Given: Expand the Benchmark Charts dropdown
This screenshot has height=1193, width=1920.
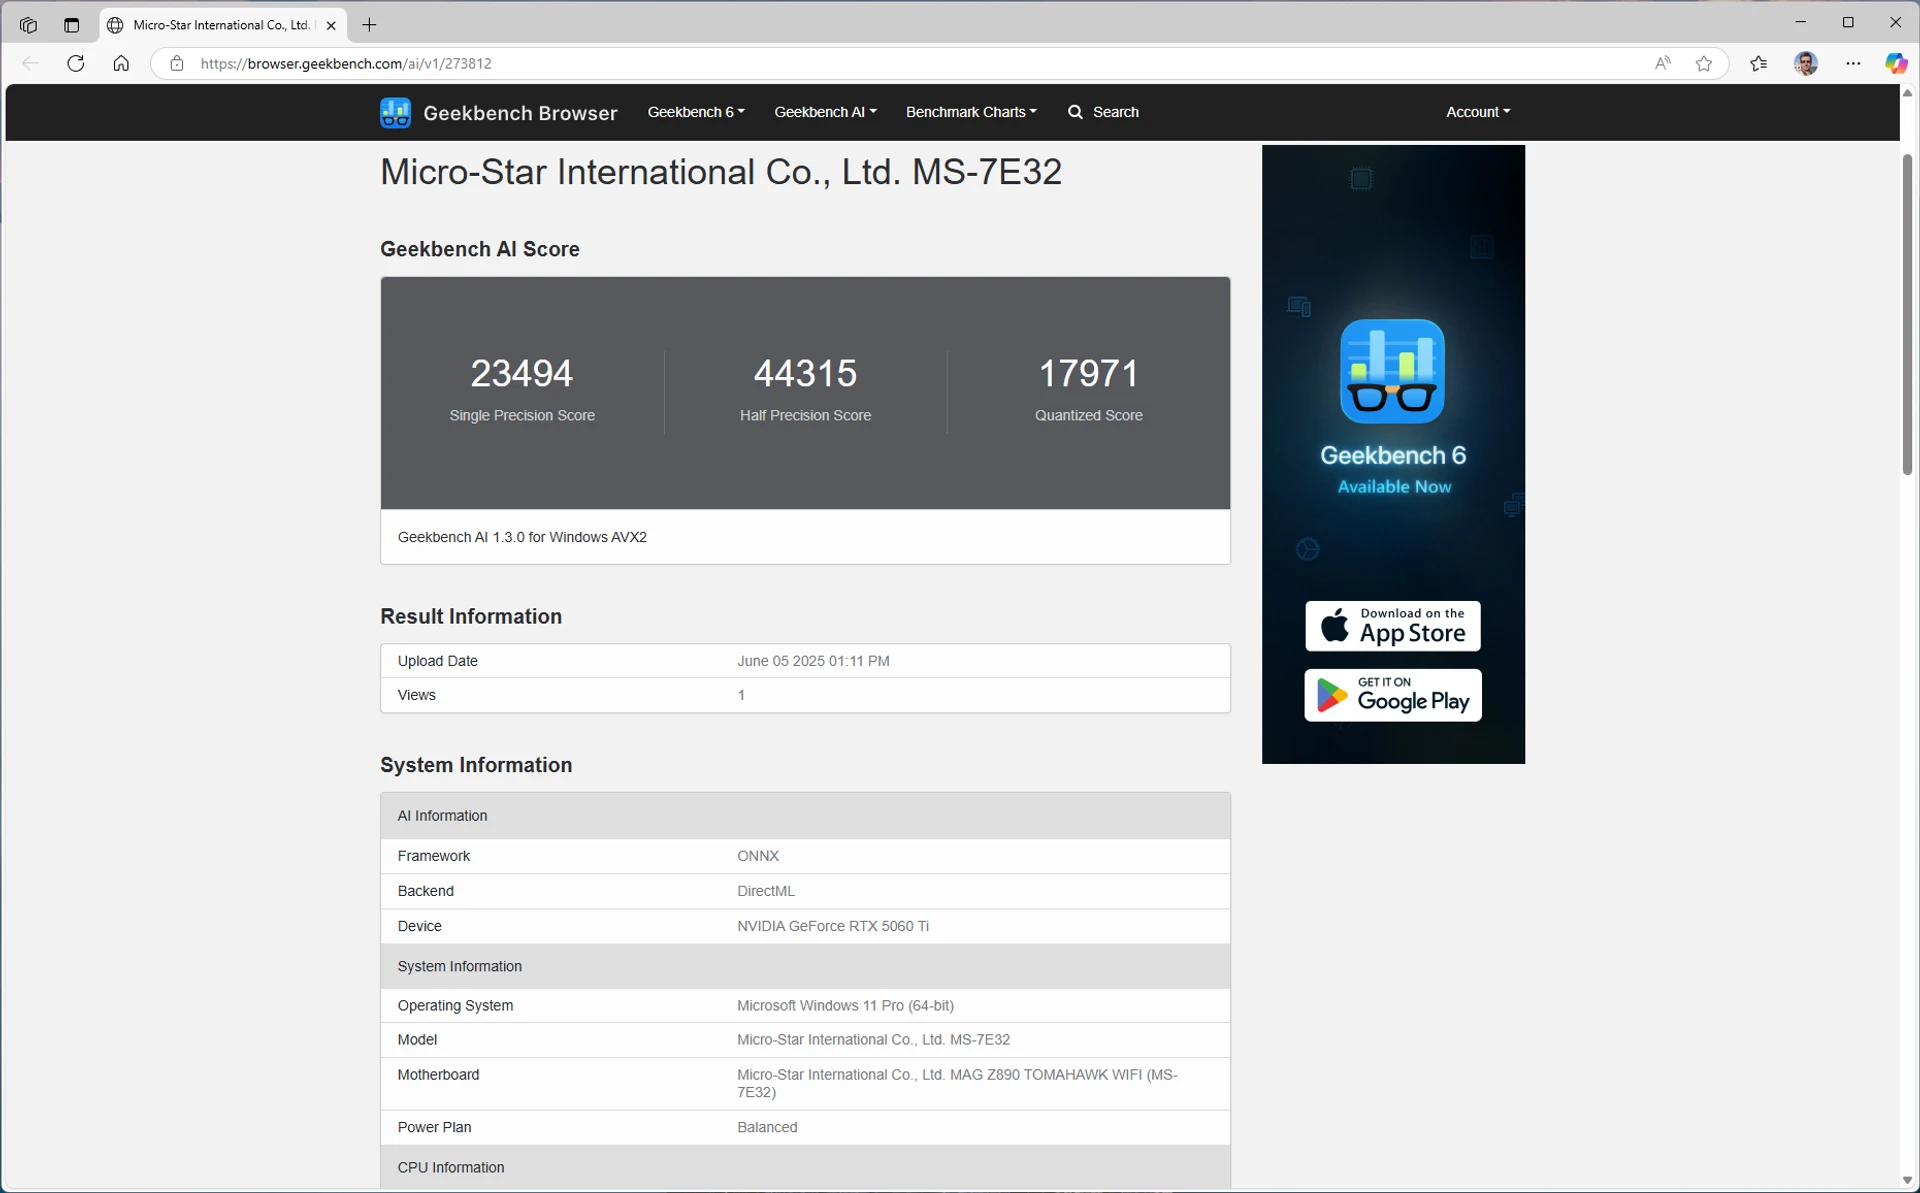Looking at the screenshot, I should click(971, 112).
